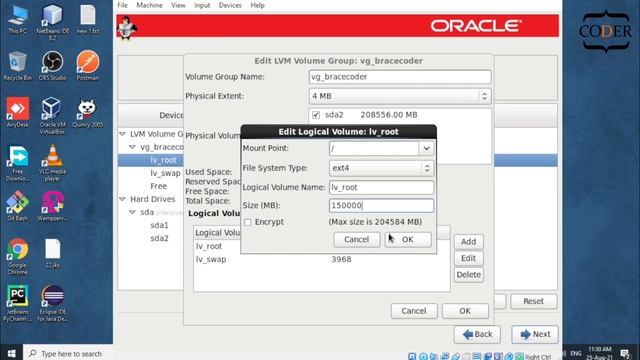Click Windows taskbar search box
Image resolution: width=640 pixels, height=360 pixels.
point(68,353)
